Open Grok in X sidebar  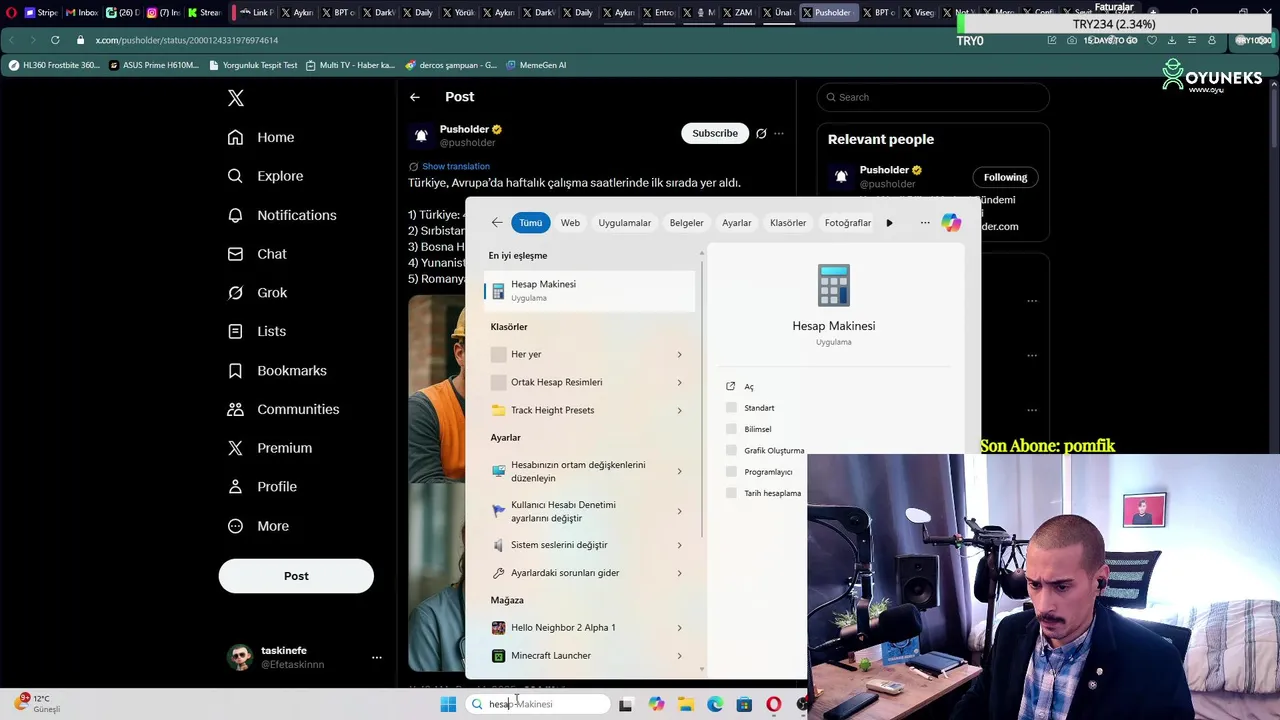click(257, 293)
